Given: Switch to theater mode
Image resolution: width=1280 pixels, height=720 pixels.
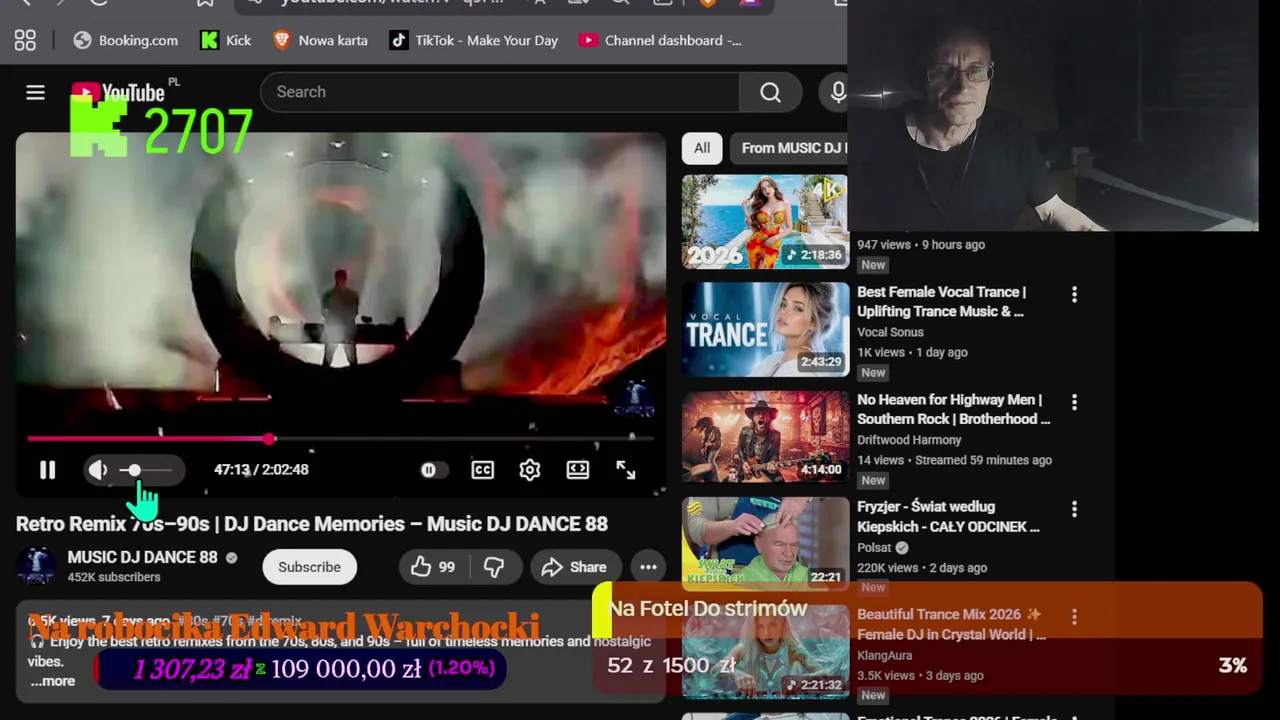Looking at the screenshot, I should coord(578,470).
